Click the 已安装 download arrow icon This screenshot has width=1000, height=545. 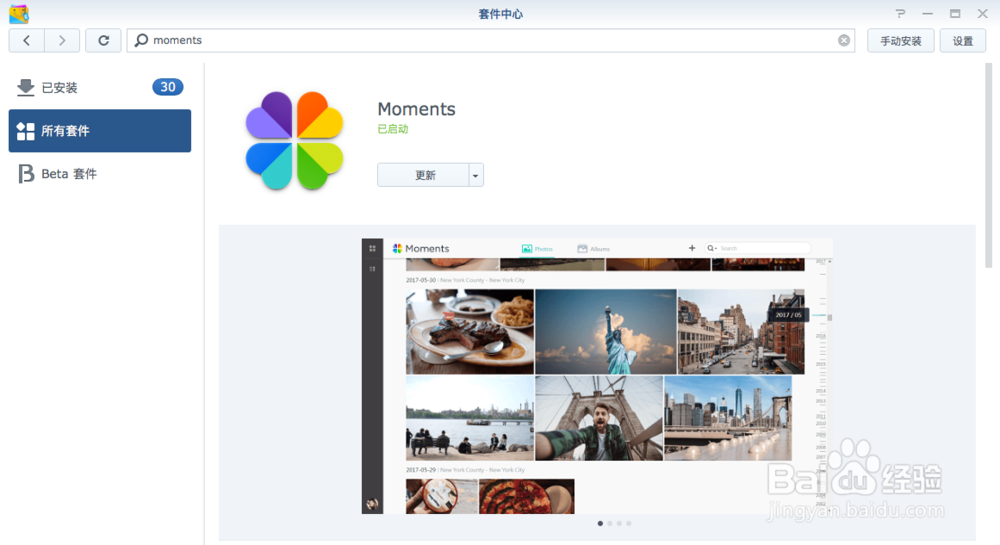pyautogui.click(x=26, y=87)
